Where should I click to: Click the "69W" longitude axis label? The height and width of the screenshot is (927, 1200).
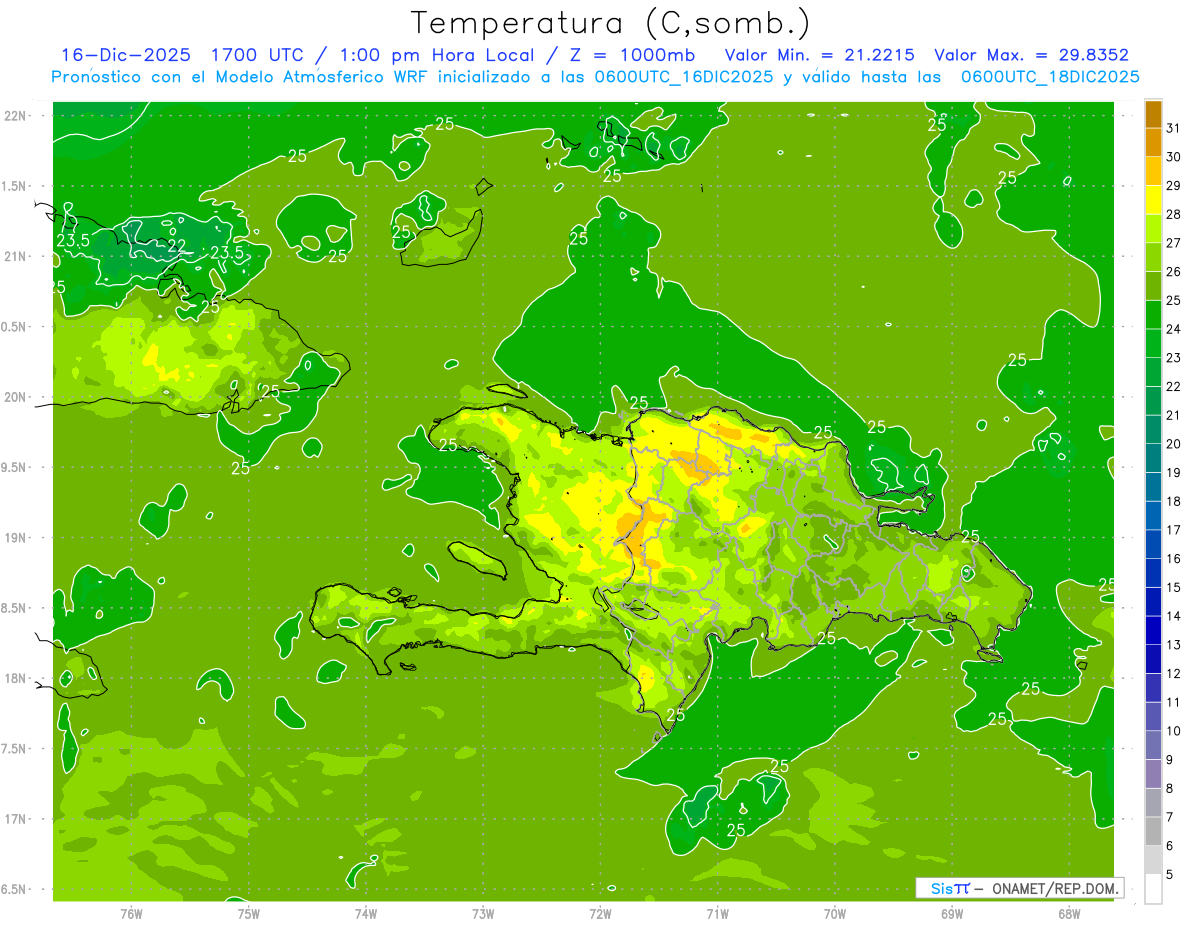pos(952,913)
